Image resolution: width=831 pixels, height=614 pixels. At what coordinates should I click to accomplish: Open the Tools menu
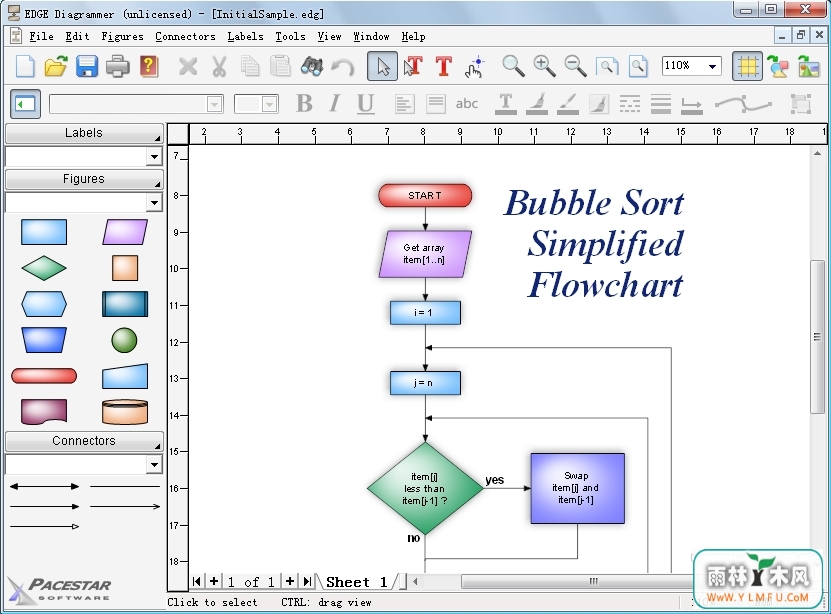tap(290, 36)
